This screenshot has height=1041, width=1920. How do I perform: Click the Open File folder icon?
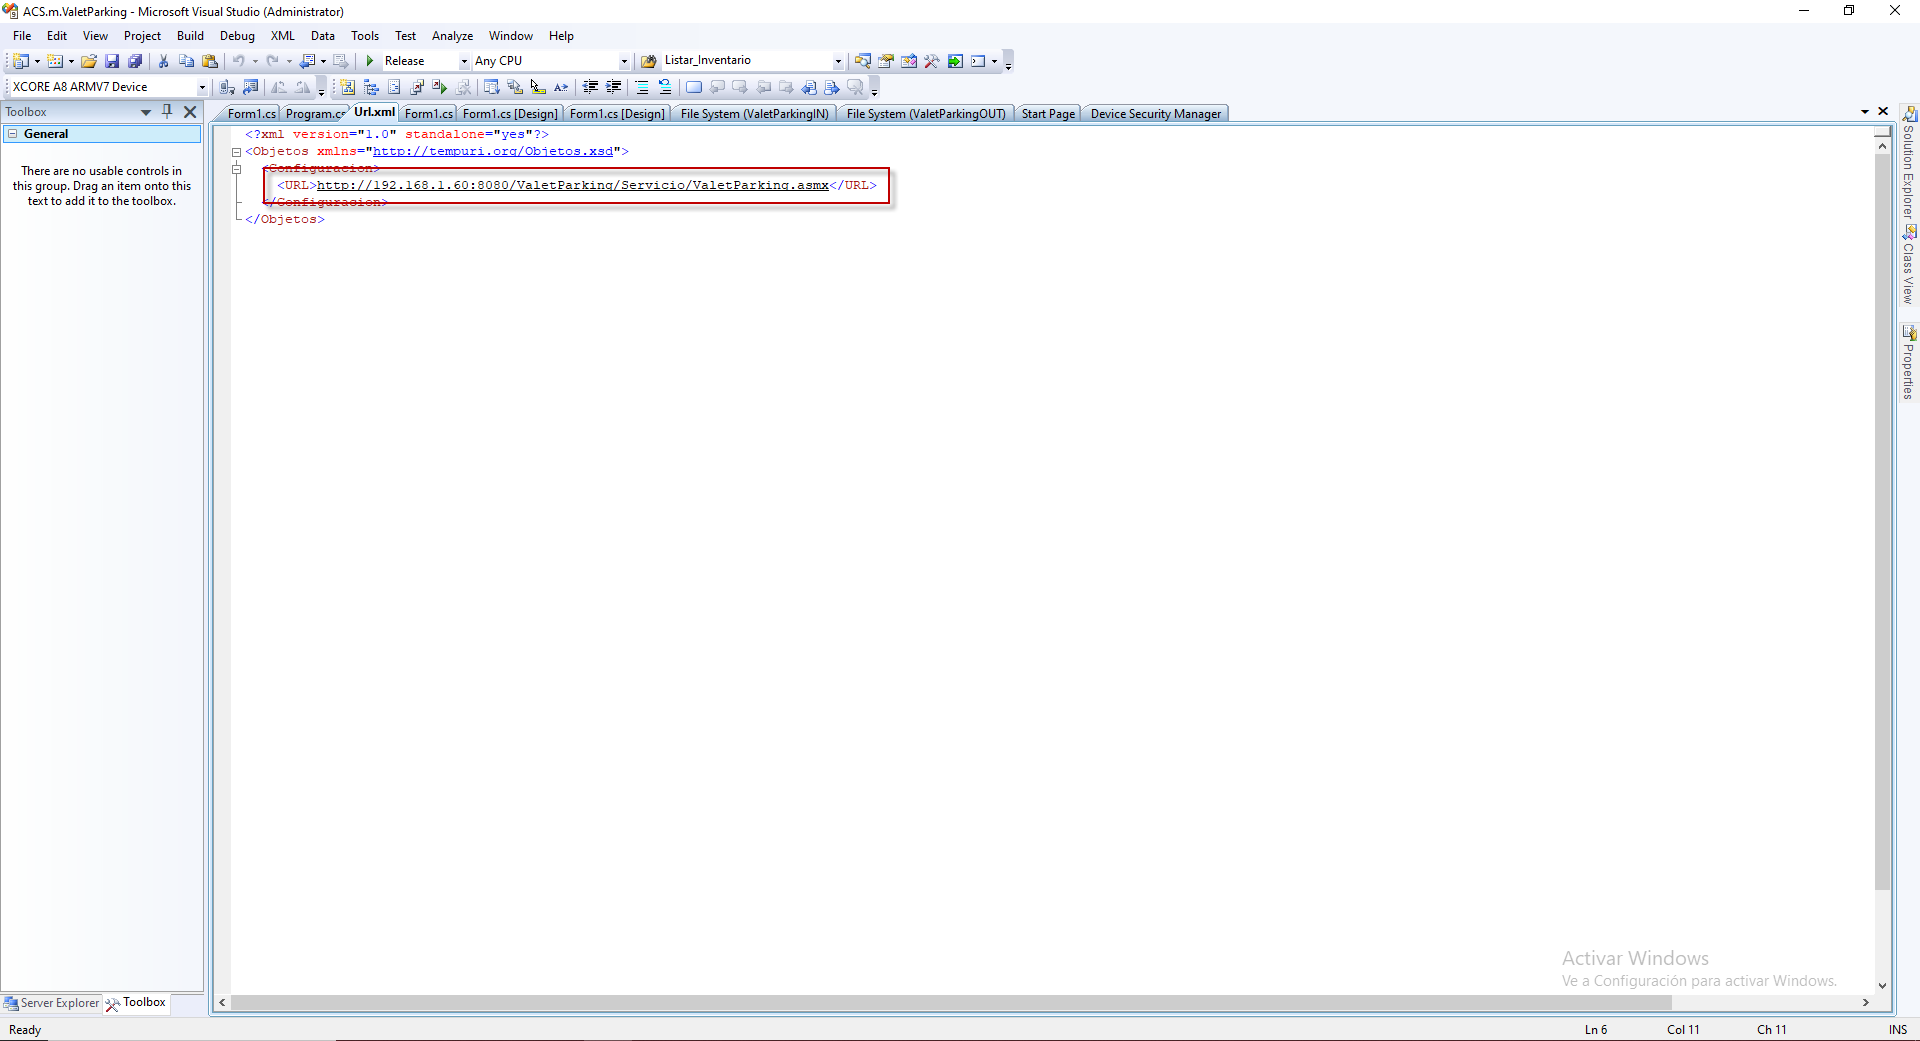pos(89,61)
